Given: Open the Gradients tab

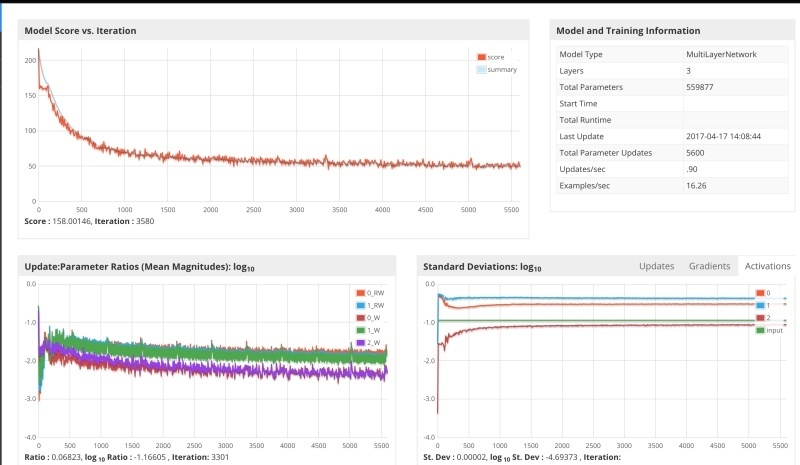Looking at the screenshot, I should coord(708,266).
